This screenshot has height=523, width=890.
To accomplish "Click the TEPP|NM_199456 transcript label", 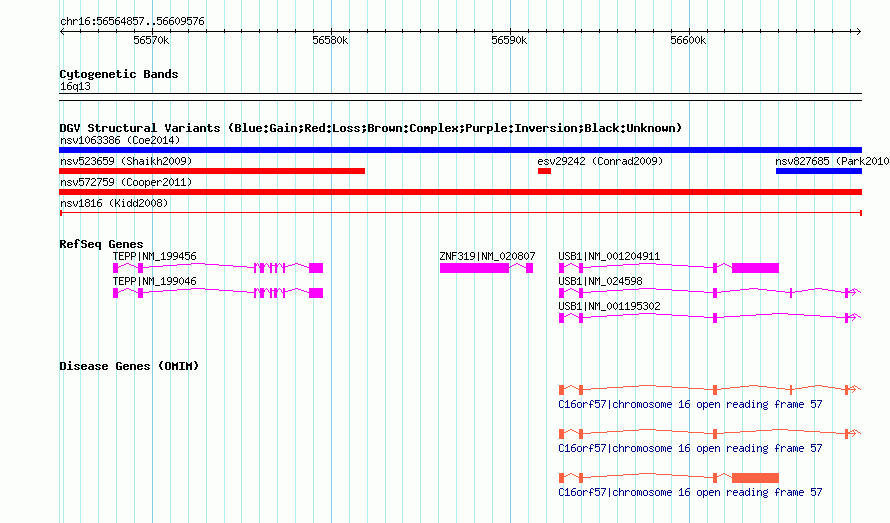I will pos(154,256).
